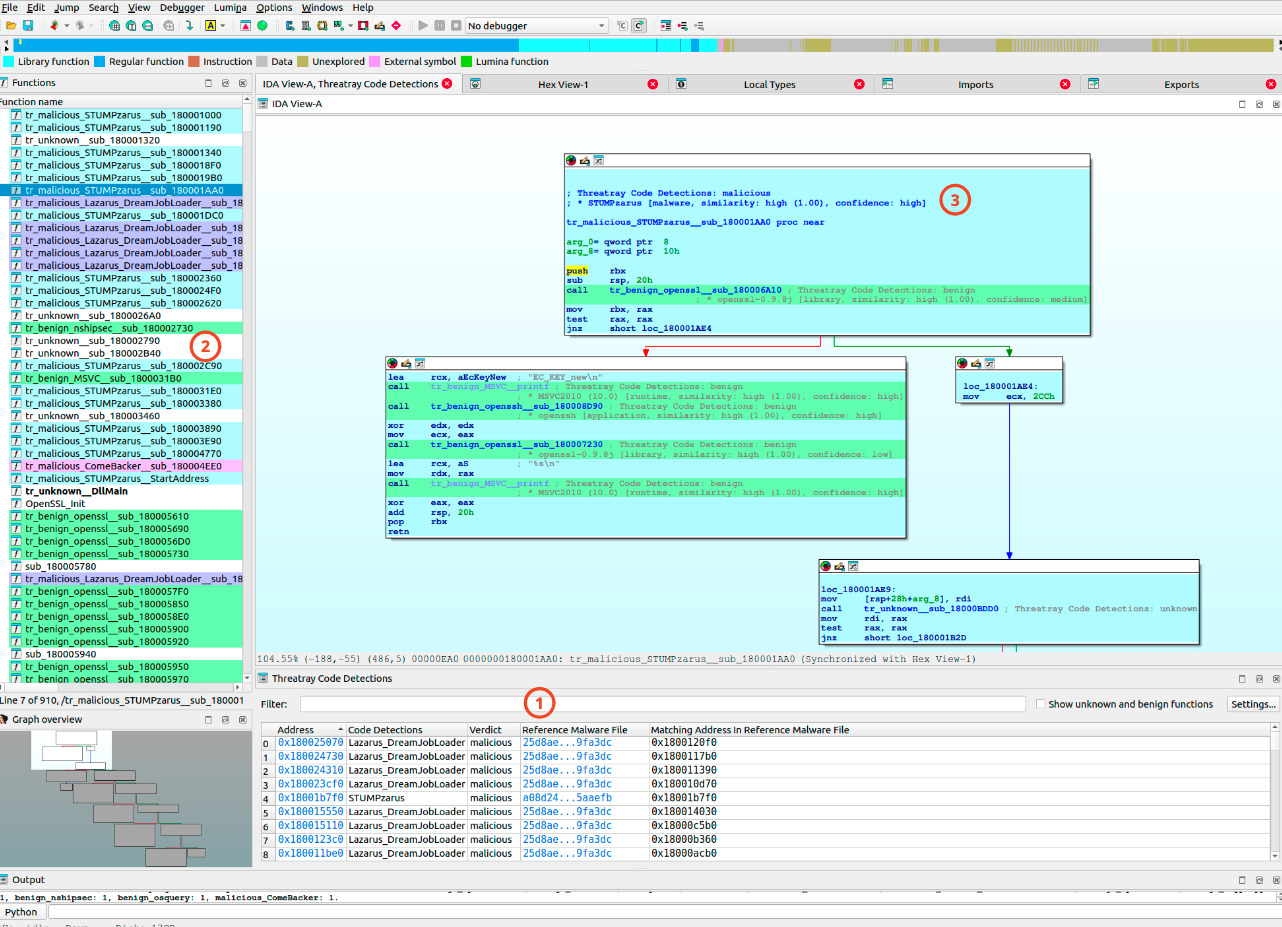Sort by the Verdict column header
1282x927 pixels.
coord(493,730)
